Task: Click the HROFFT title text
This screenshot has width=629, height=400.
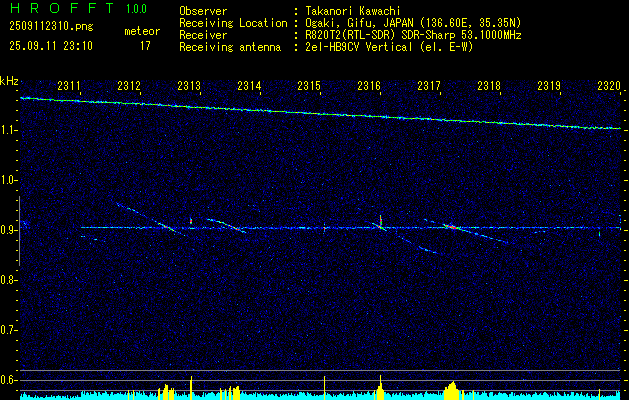Action: 63,8
